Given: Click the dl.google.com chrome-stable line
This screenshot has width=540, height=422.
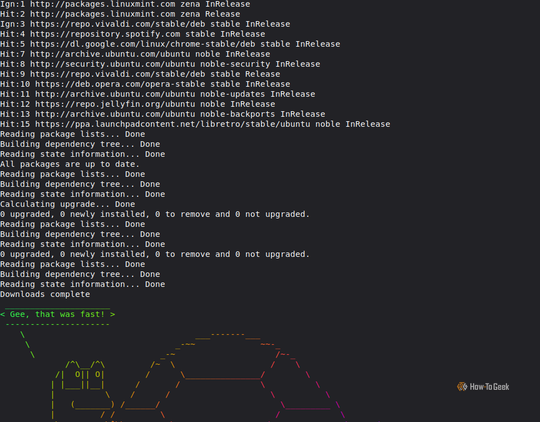Looking at the screenshot, I should 170,44.
